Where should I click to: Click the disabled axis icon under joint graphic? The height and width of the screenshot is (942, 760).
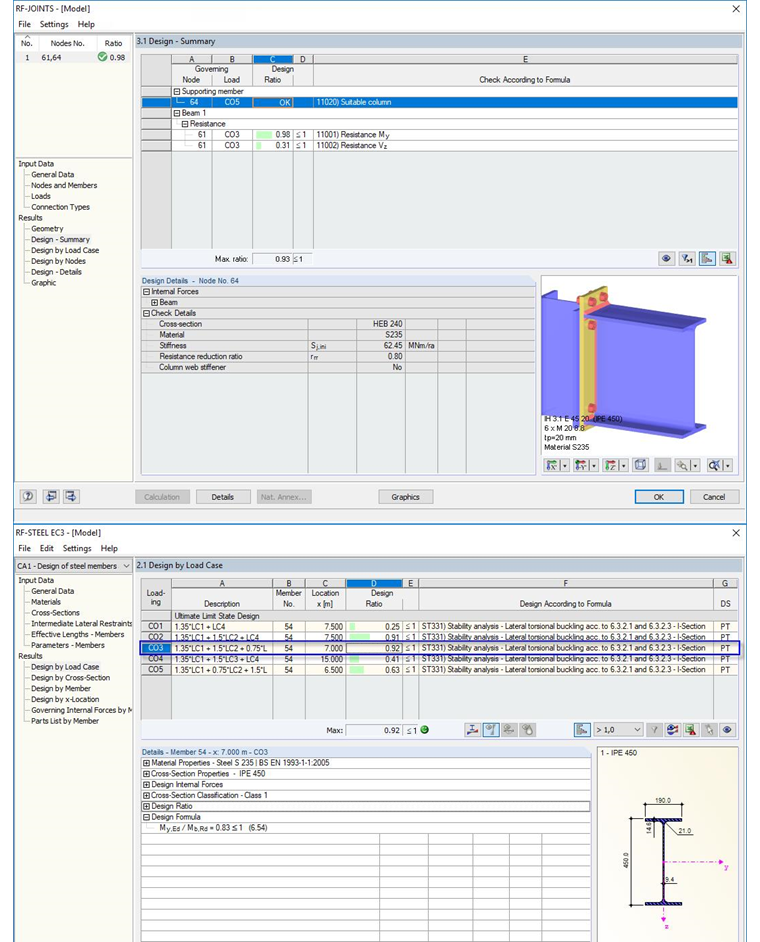pyautogui.click(x=662, y=465)
